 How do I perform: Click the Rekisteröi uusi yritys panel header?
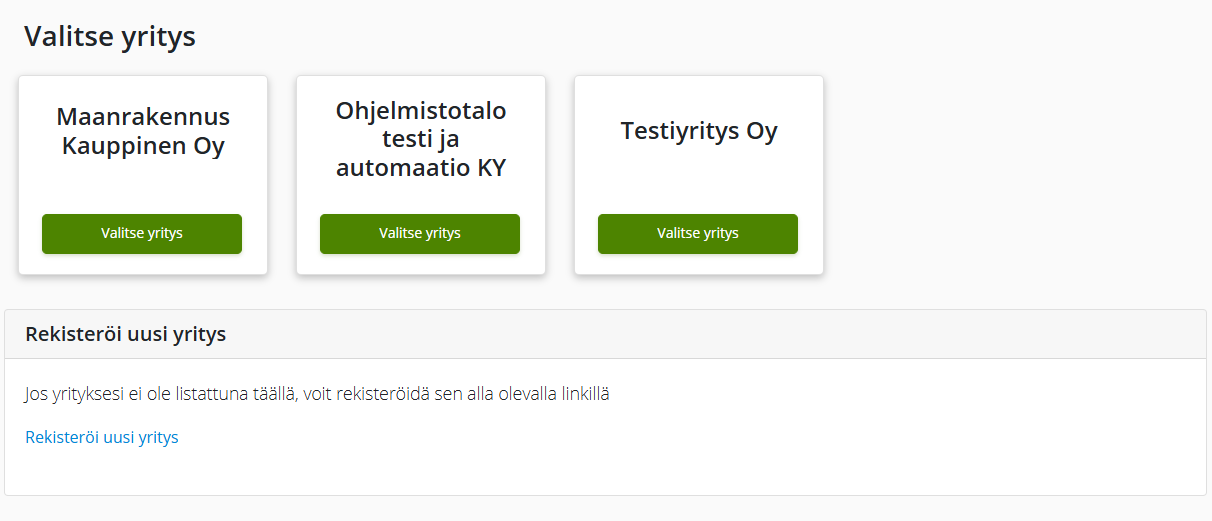click(x=126, y=334)
